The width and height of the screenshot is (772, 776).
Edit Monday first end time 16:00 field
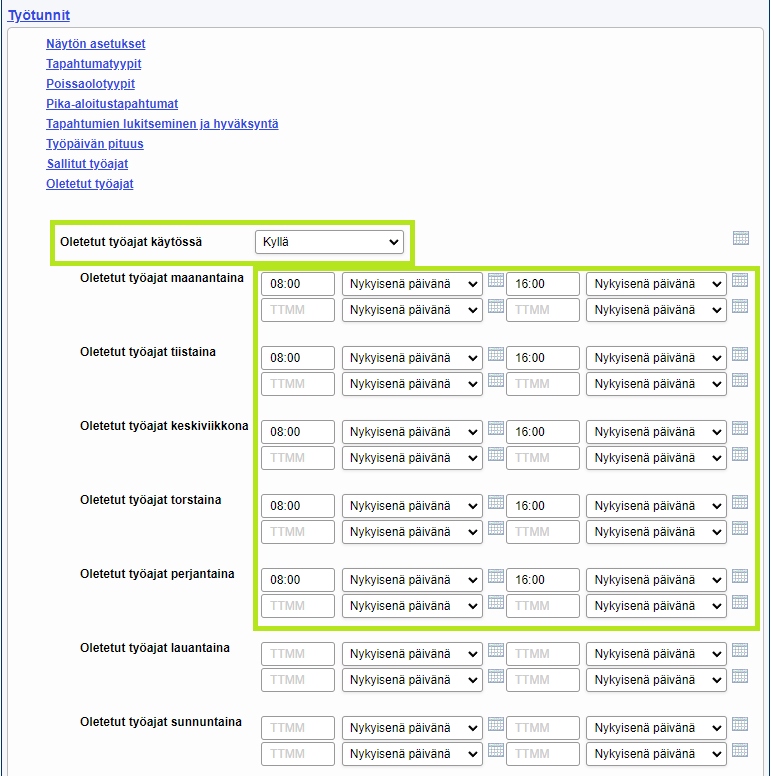click(x=542, y=284)
